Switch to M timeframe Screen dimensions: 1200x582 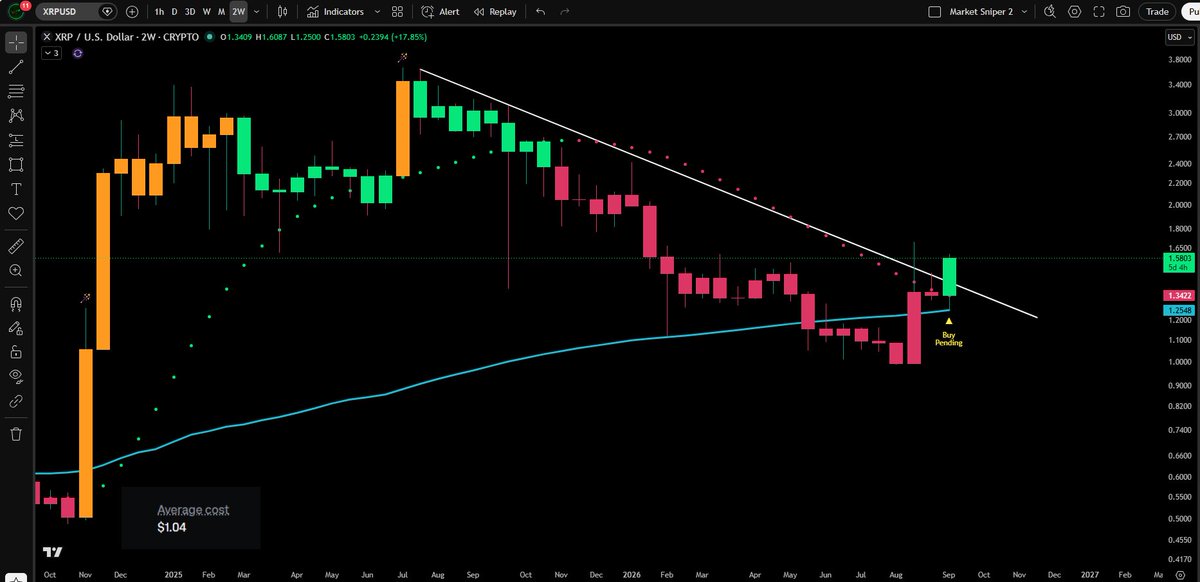[x=221, y=12]
